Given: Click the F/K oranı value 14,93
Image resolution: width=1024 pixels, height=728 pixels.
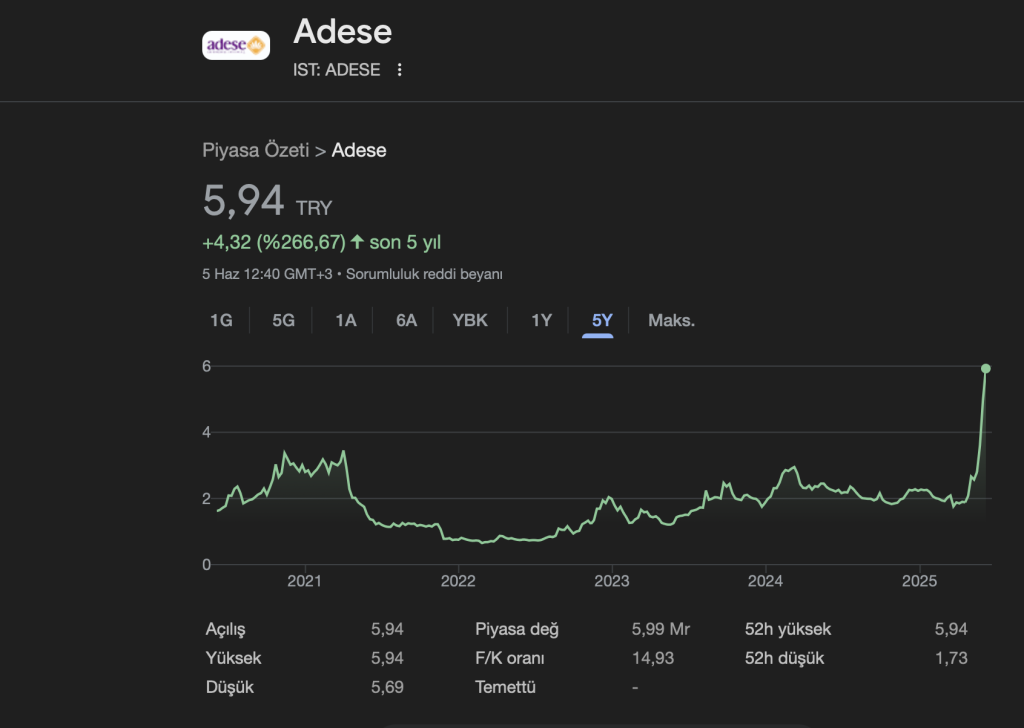Looking at the screenshot, I should point(652,658).
